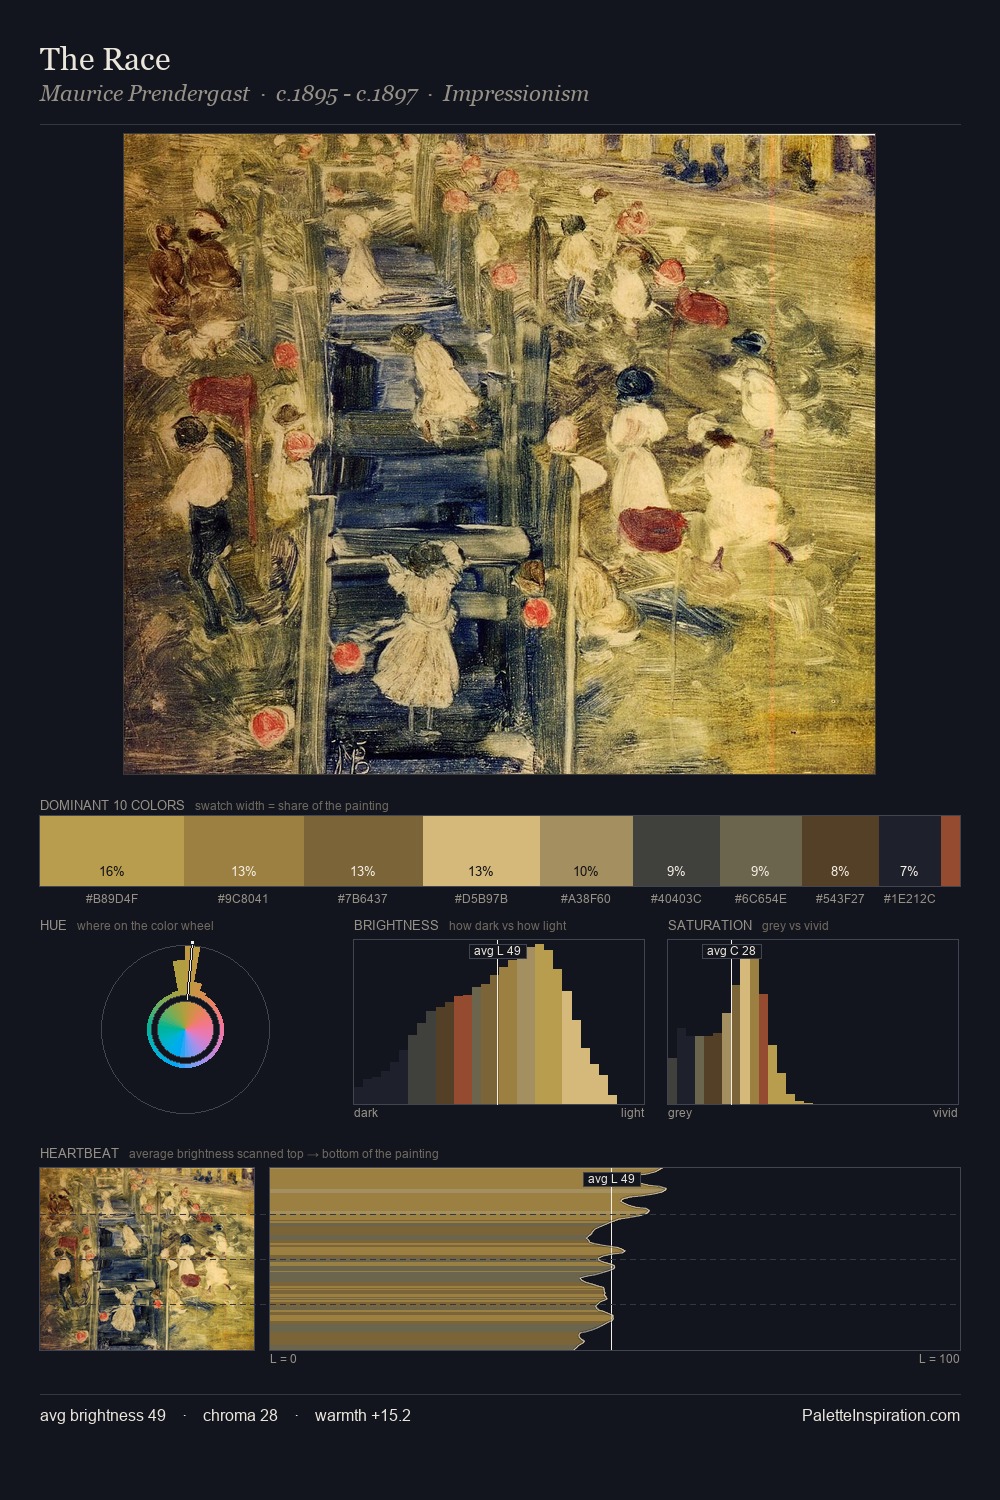
Task: Select the #9C8041 swatch in the palette
Action: 244,851
